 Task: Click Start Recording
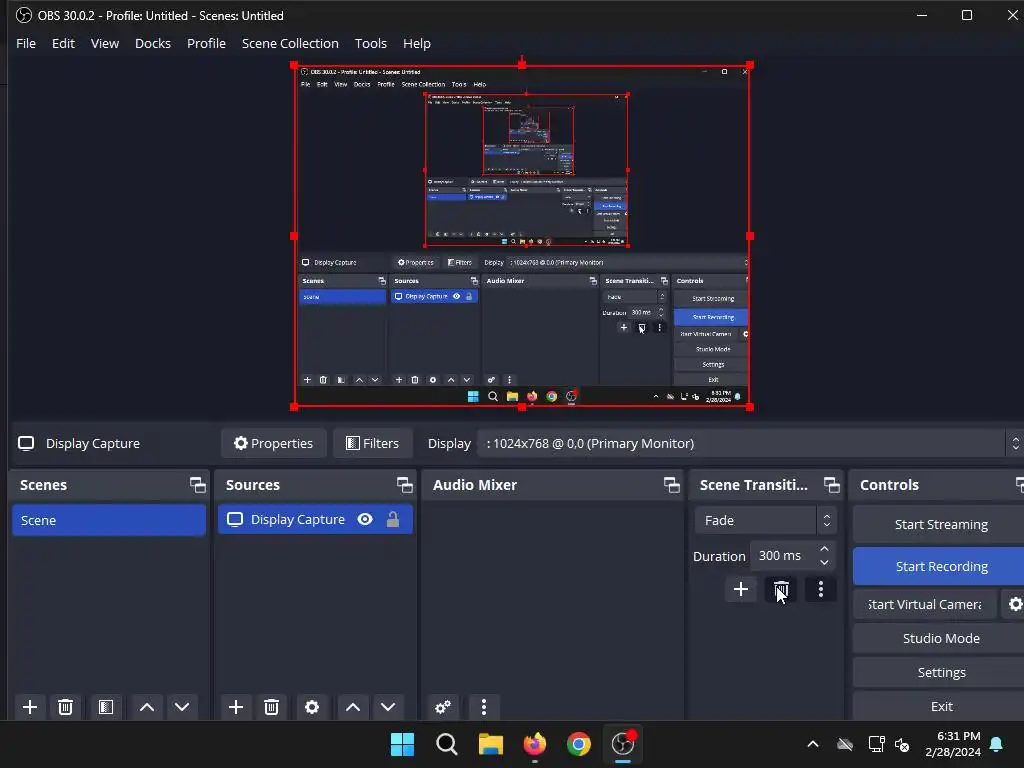coord(940,566)
